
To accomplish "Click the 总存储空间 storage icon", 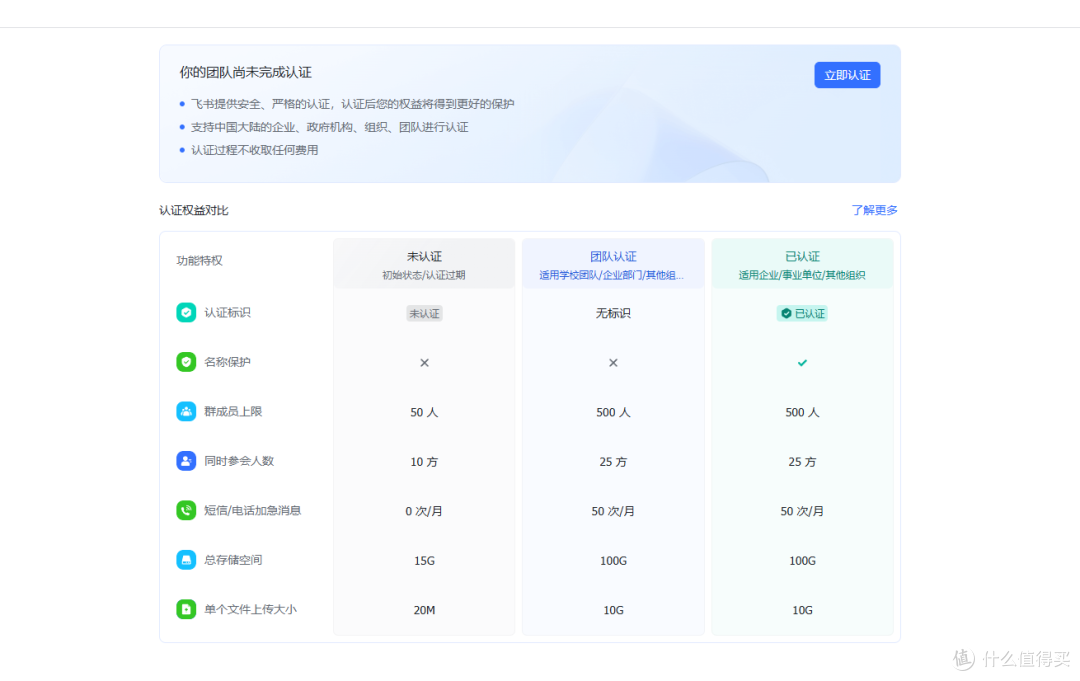I will click(186, 560).
